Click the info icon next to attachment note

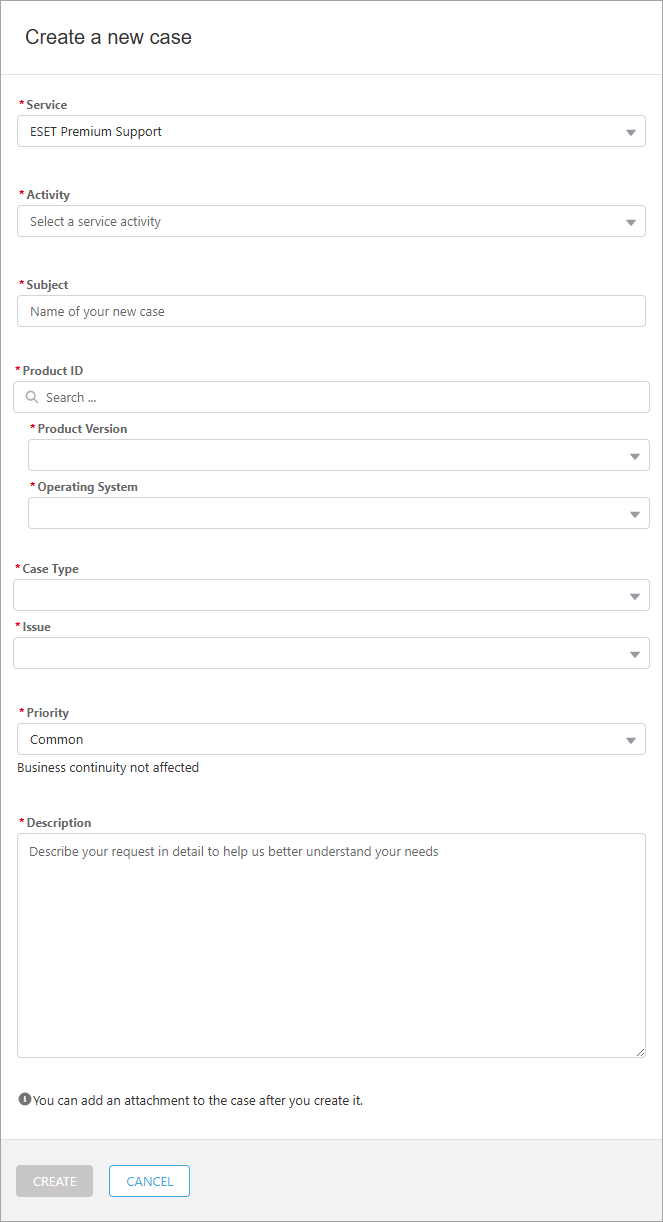(x=22, y=1099)
